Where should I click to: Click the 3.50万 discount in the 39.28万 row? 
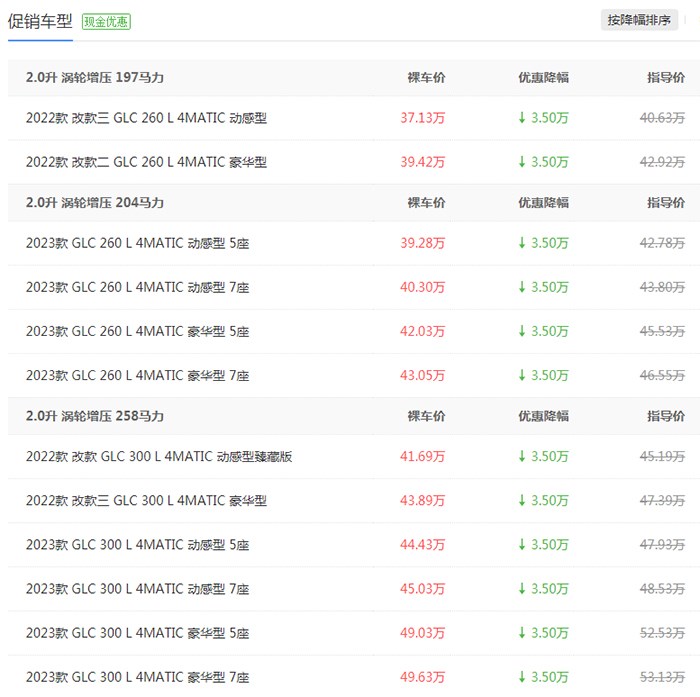point(543,243)
